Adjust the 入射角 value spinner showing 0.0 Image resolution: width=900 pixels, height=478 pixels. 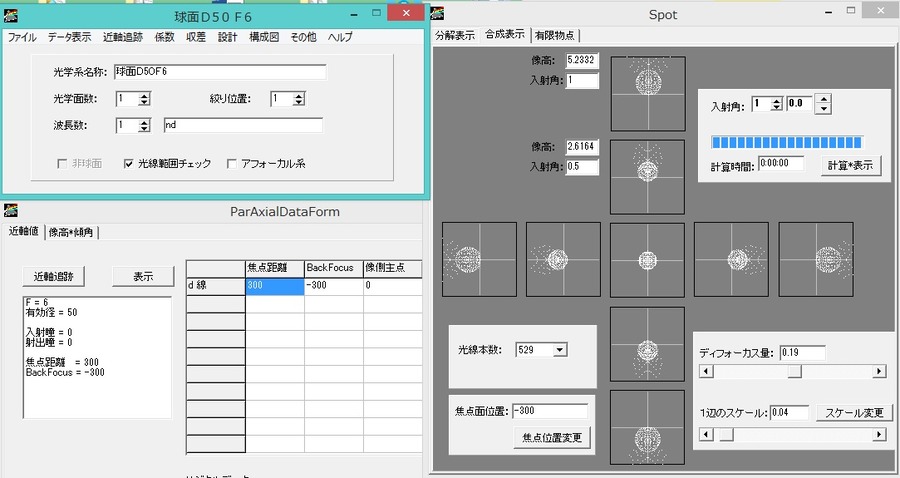coord(823,104)
